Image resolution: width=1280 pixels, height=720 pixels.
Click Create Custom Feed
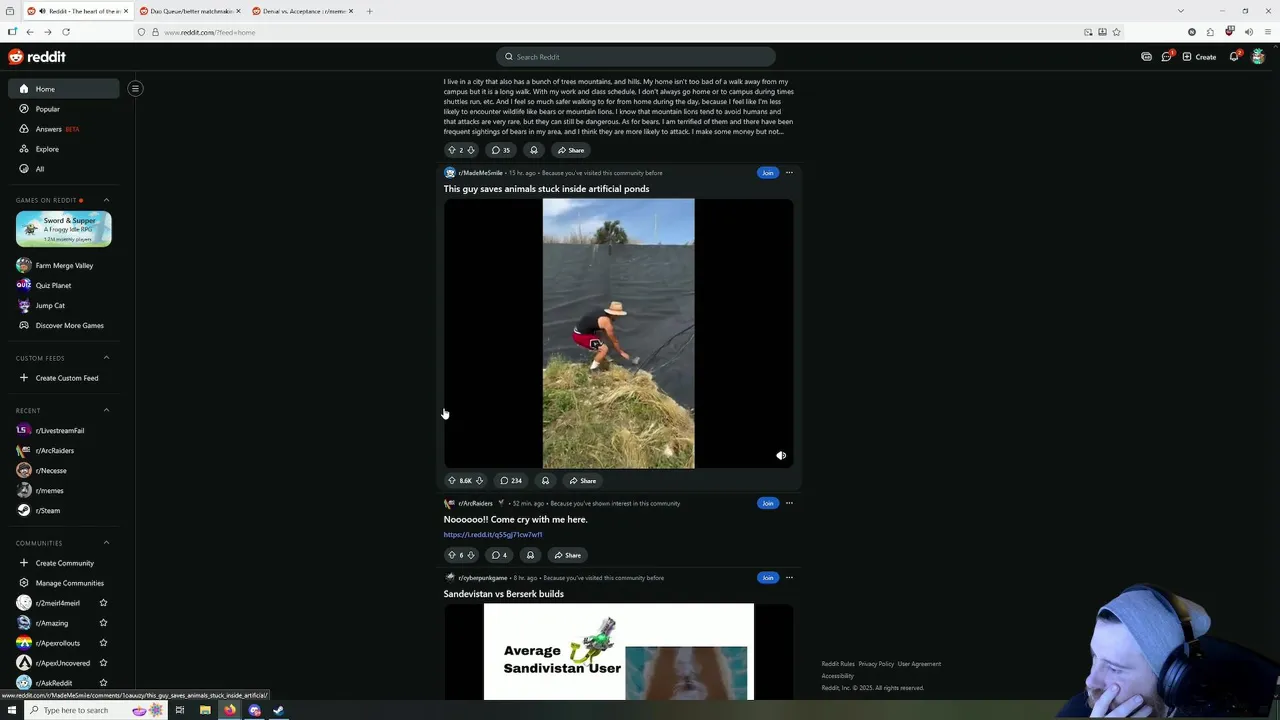[63, 378]
